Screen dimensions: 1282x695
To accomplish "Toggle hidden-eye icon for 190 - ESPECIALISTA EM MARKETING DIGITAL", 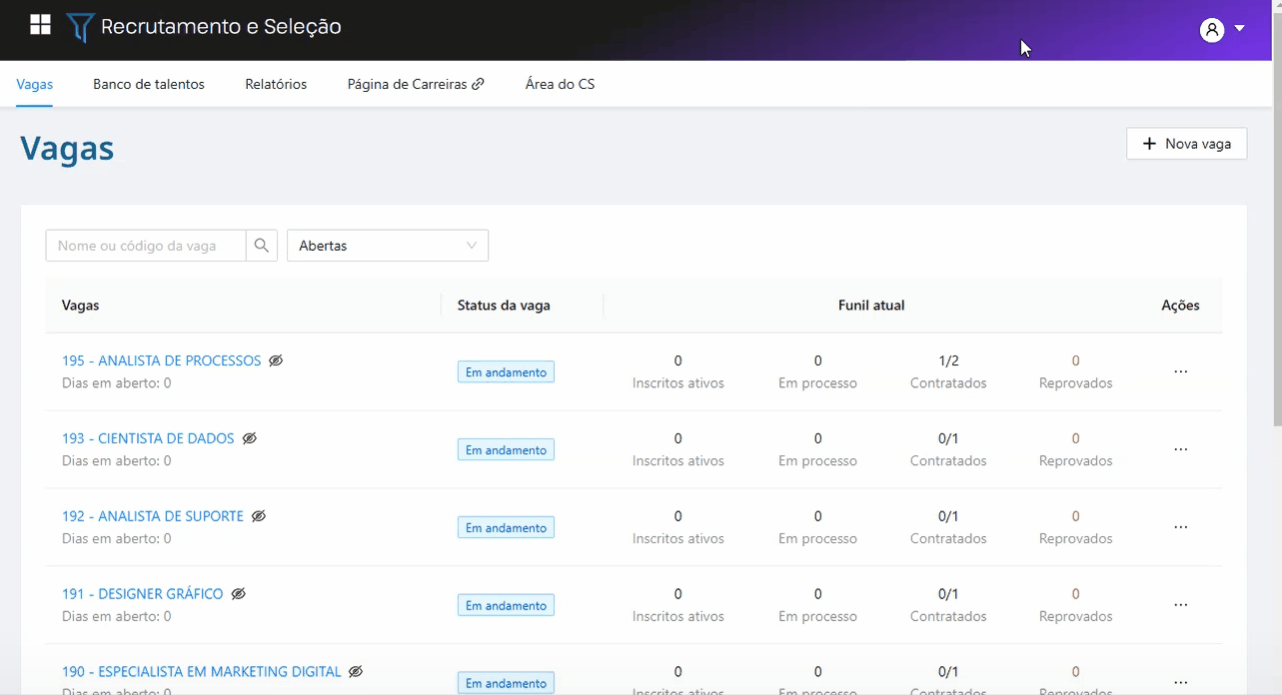I will point(356,672).
